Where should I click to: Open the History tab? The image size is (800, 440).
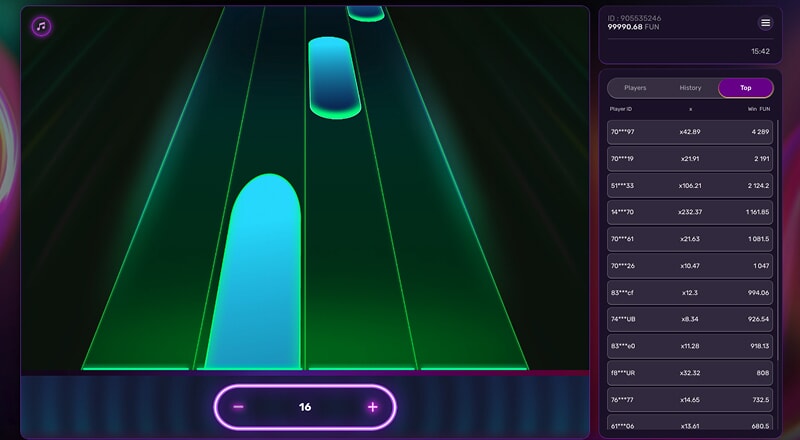coord(690,88)
